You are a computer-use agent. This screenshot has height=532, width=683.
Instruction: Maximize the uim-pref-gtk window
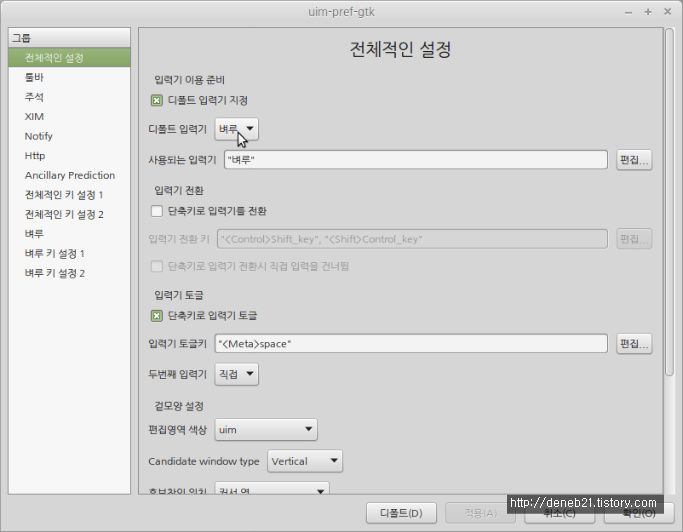(x=648, y=12)
